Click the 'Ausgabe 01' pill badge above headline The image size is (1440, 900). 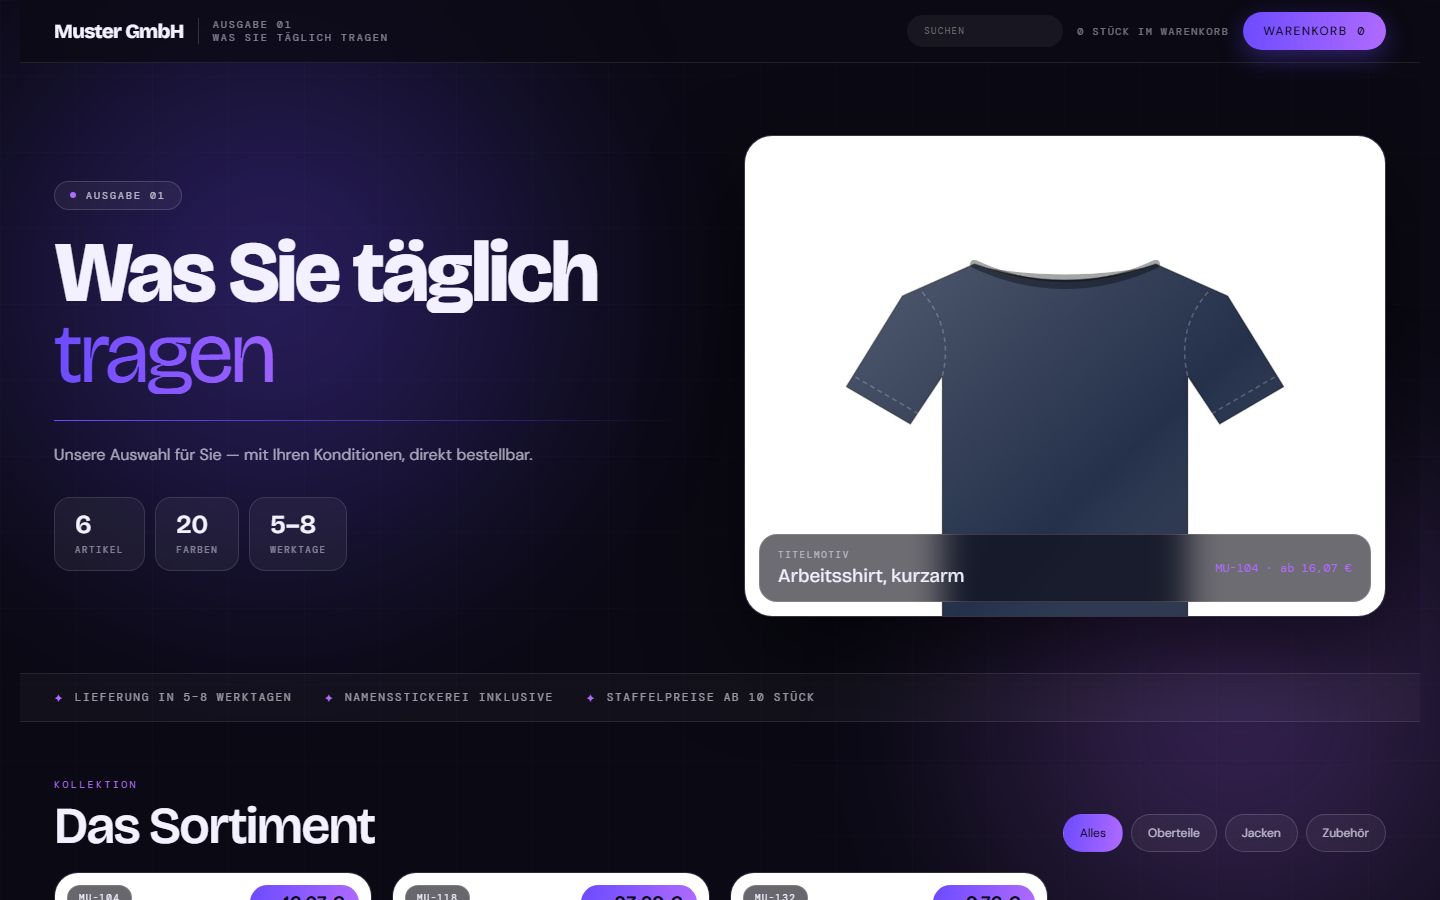pos(118,196)
